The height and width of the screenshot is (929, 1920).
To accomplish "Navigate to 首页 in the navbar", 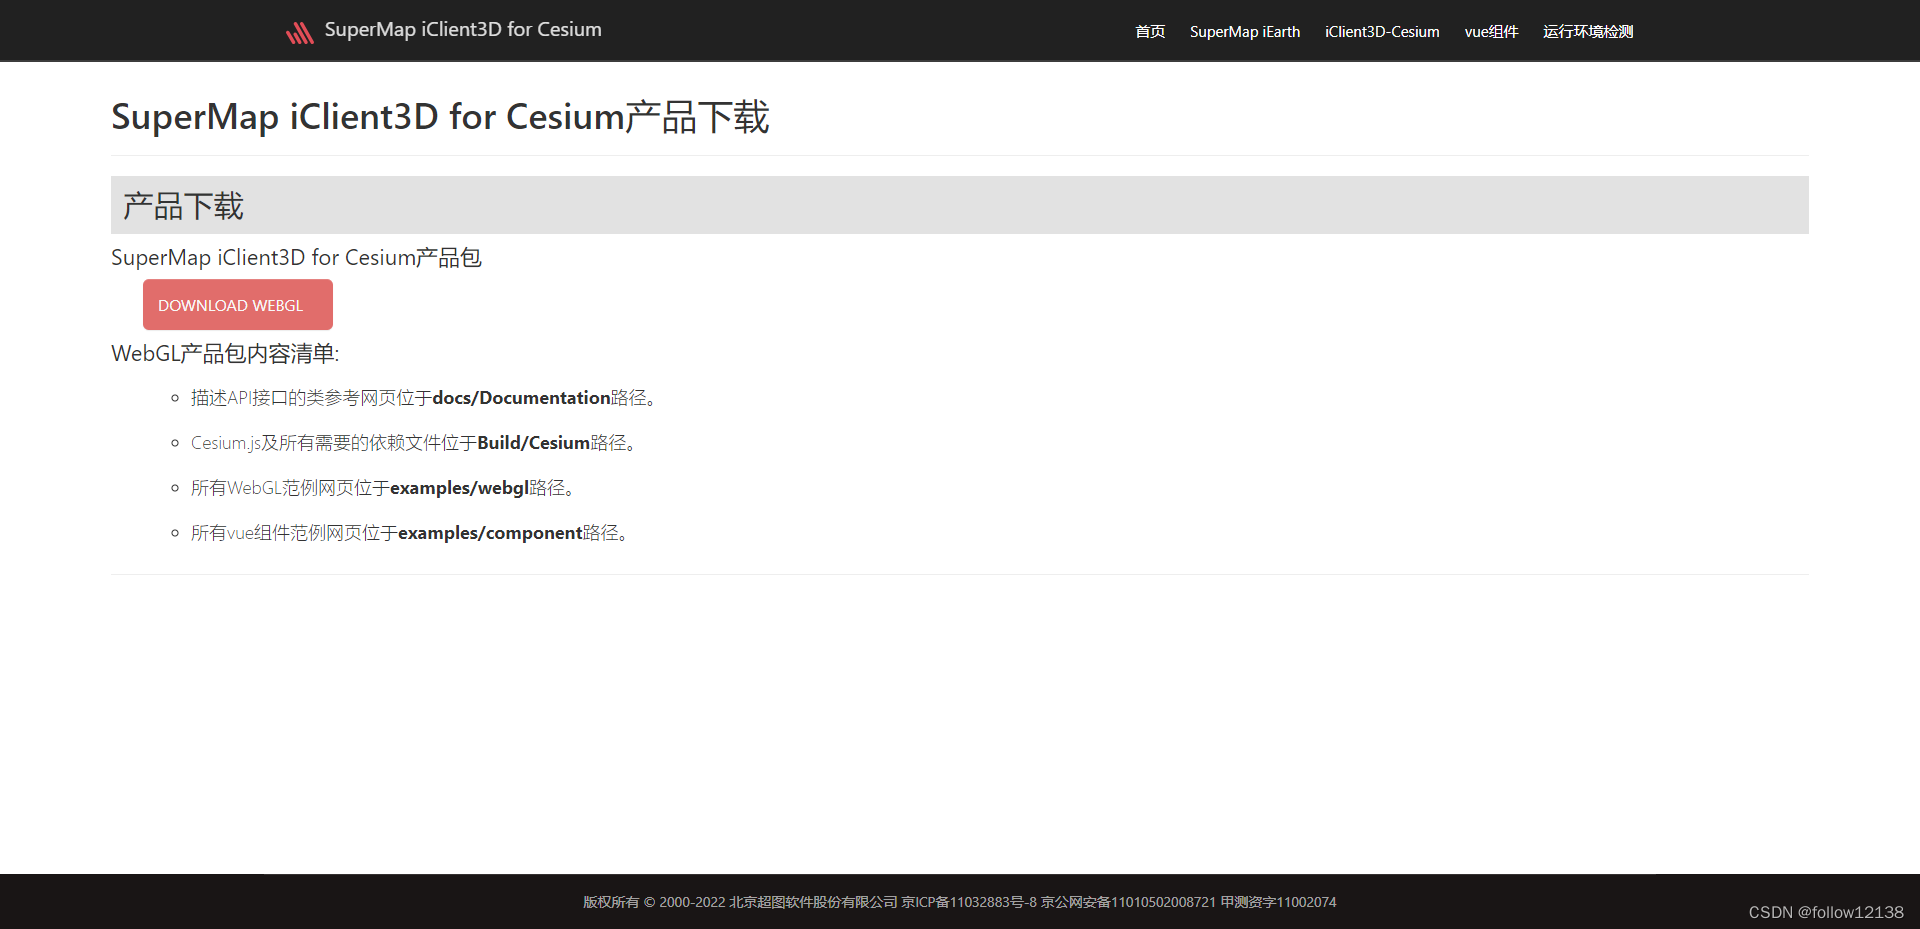I will [1149, 31].
